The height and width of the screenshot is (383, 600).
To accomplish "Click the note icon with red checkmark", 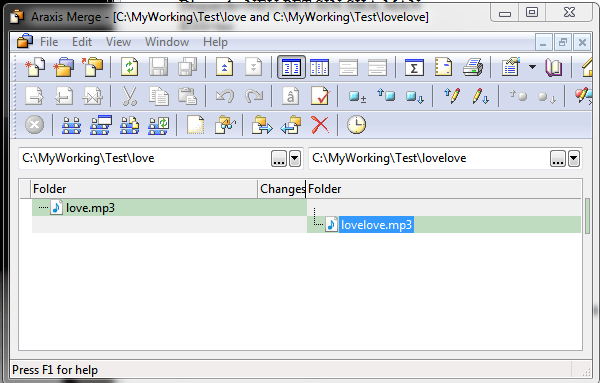I will (320, 96).
